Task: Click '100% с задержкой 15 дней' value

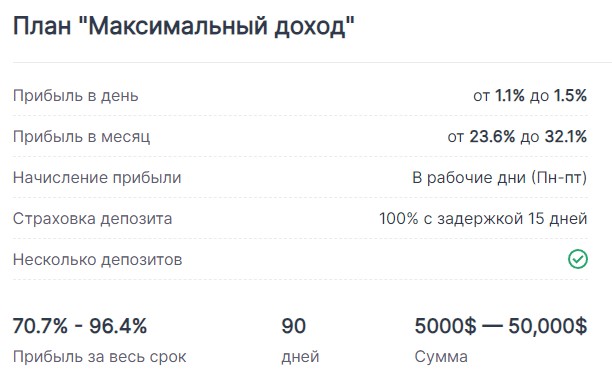Action: 483,219
